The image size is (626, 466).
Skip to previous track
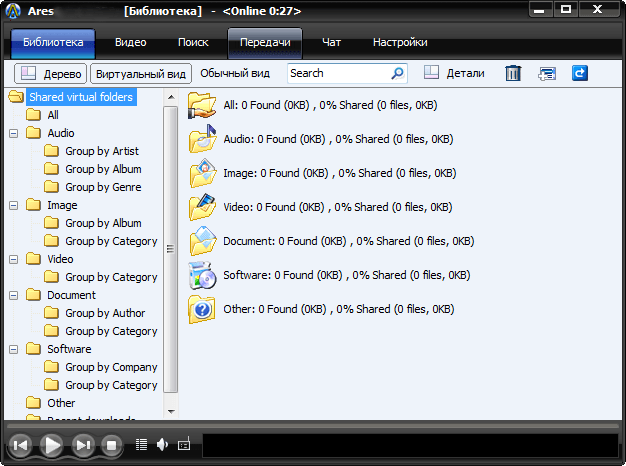[20, 445]
